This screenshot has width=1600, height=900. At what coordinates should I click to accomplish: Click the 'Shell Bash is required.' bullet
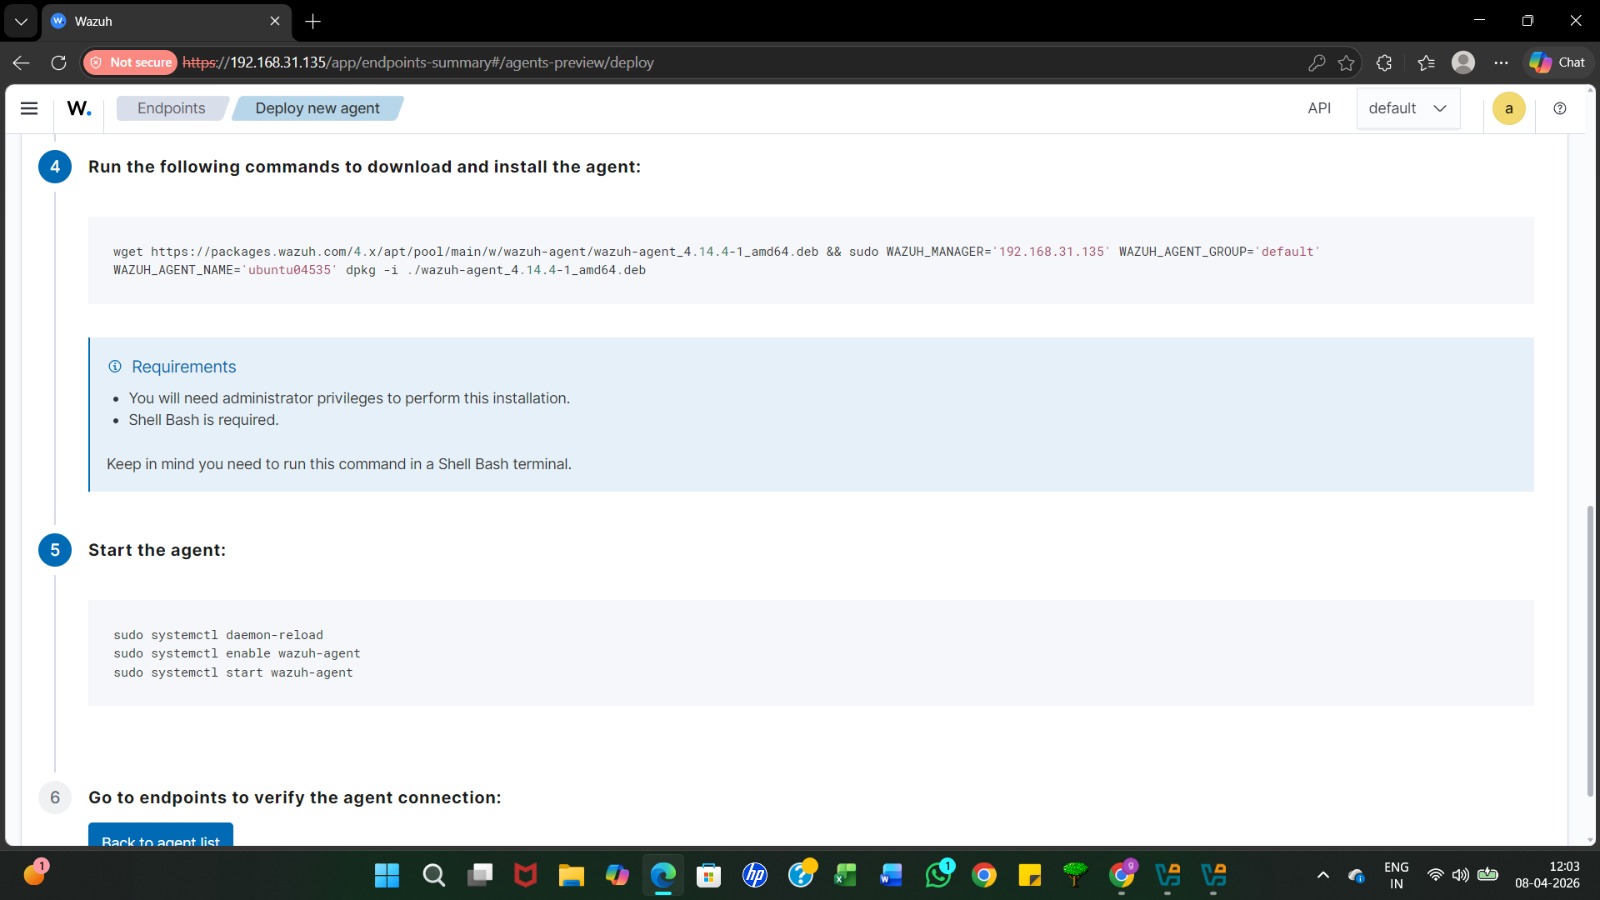(x=204, y=420)
